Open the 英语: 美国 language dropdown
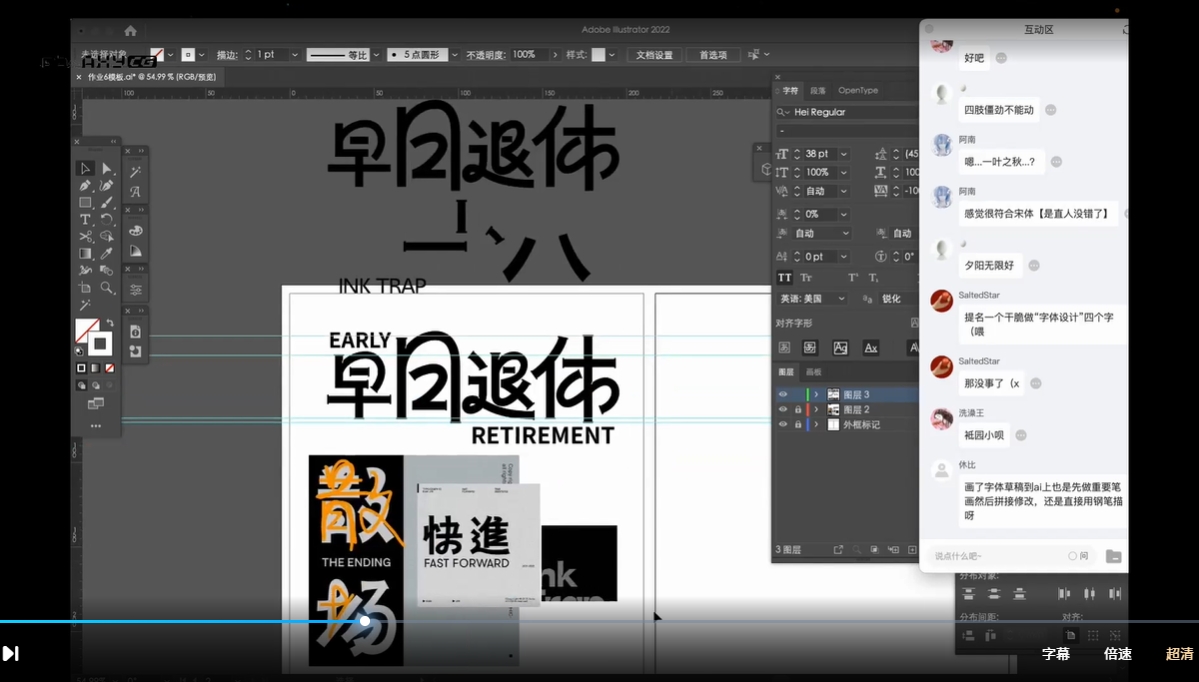 click(x=841, y=299)
